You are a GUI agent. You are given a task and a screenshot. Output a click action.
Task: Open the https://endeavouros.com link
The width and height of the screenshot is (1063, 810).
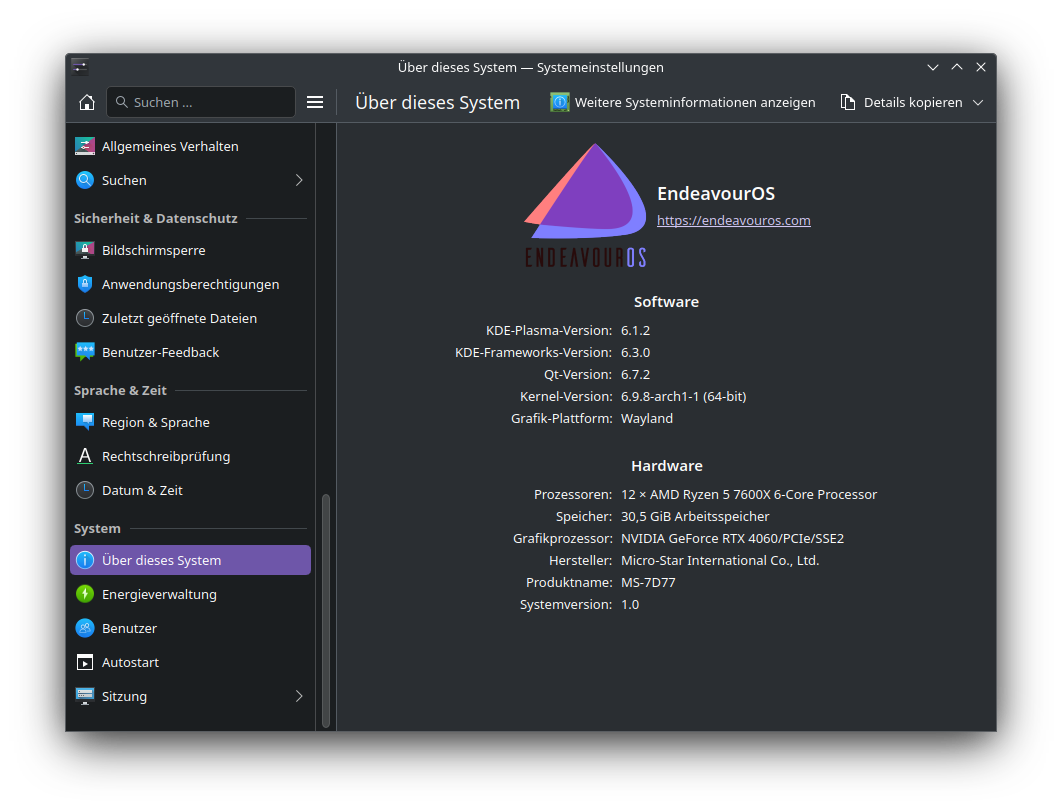tap(734, 220)
